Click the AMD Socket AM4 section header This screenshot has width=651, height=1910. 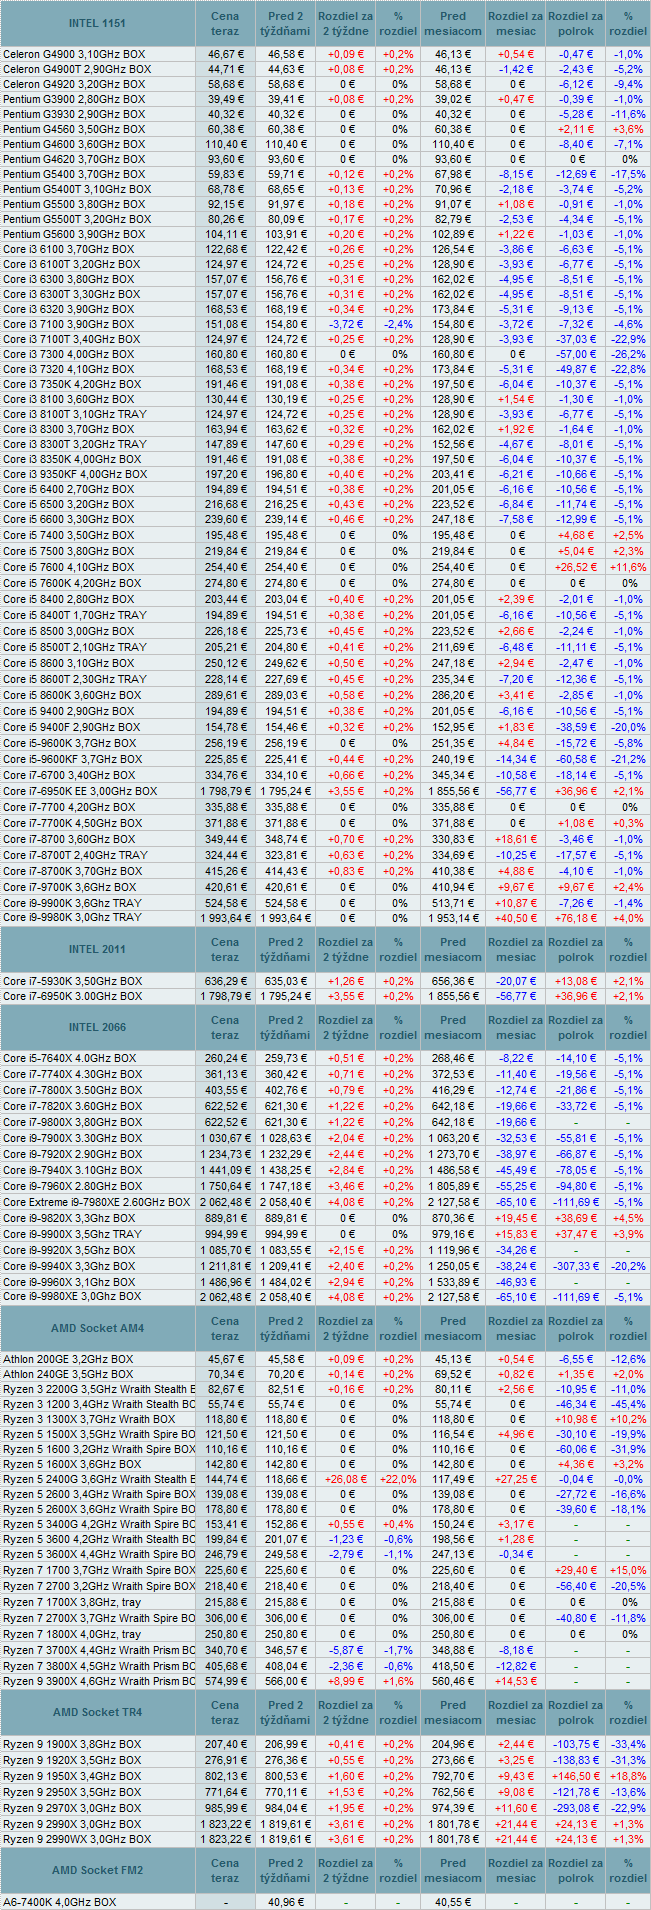[98, 1328]
